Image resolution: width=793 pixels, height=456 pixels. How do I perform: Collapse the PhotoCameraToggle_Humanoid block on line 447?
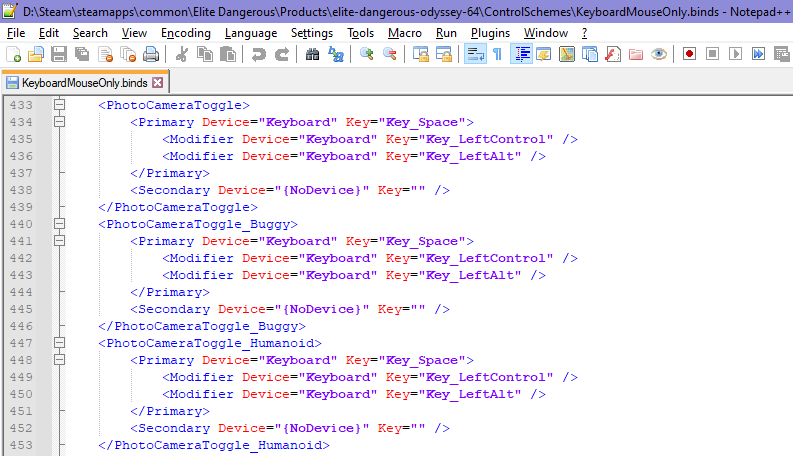pyautogui.click(x=60, y=343)
